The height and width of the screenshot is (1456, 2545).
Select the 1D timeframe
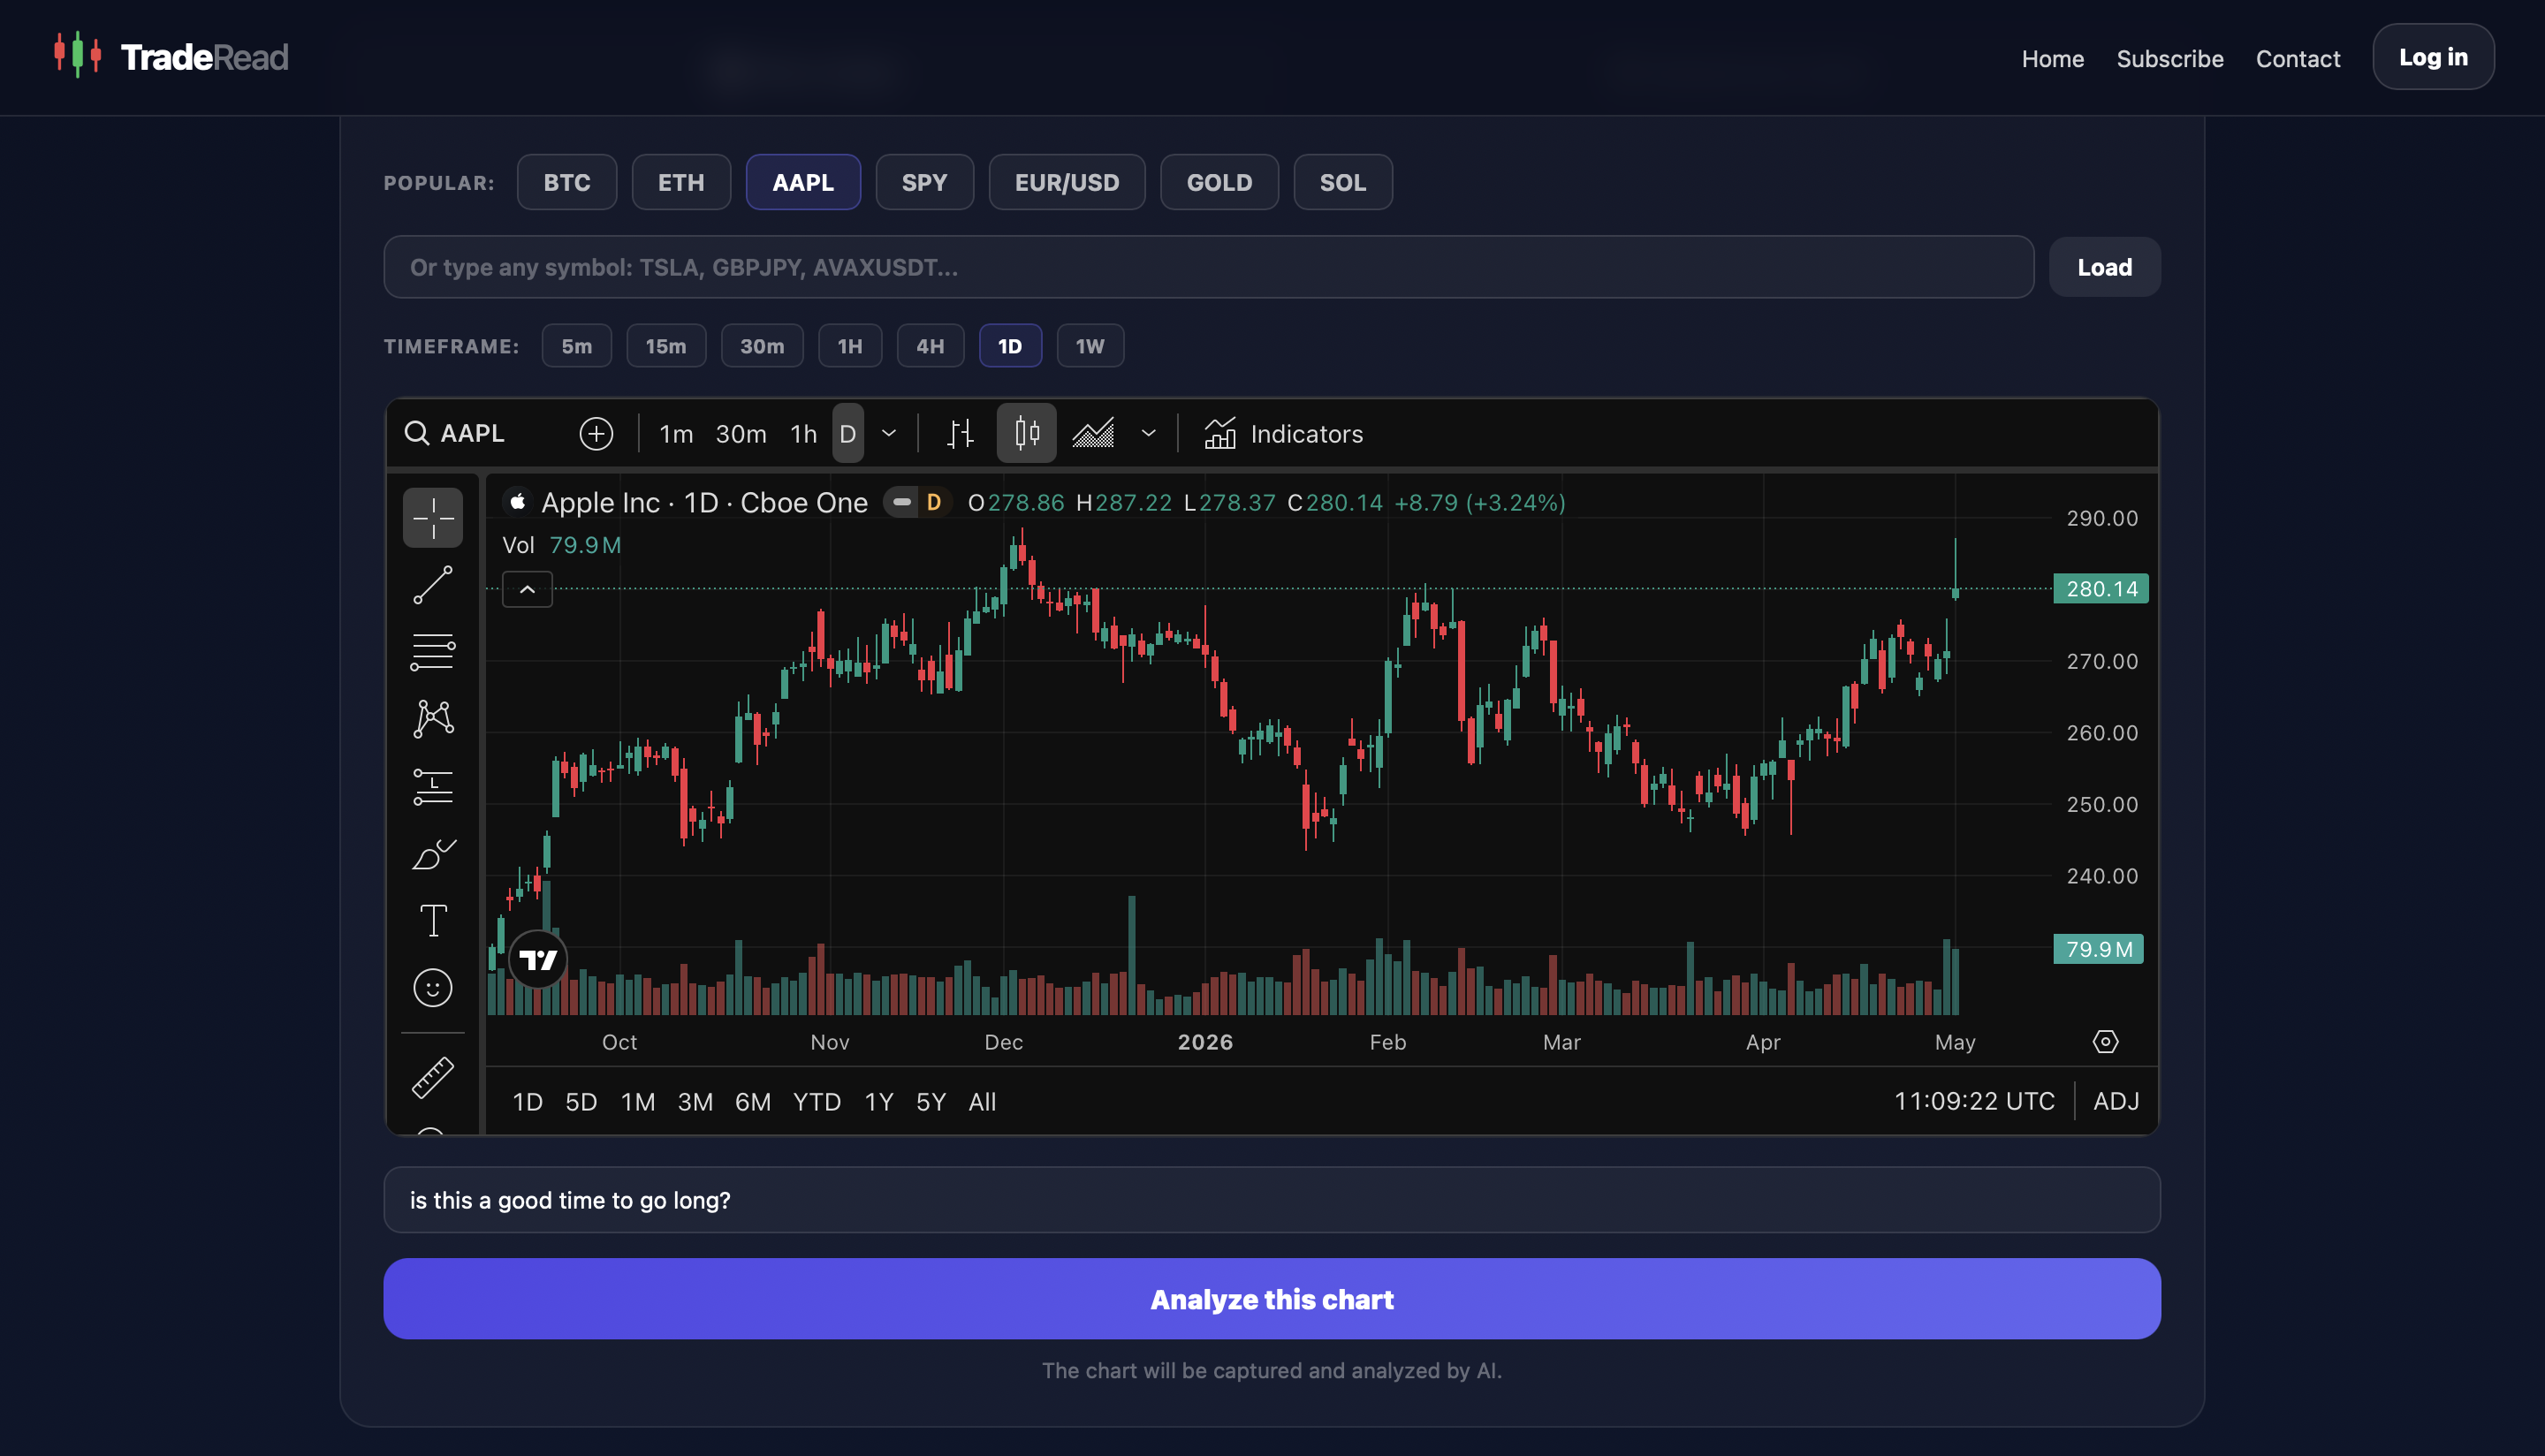point(1010,346)
